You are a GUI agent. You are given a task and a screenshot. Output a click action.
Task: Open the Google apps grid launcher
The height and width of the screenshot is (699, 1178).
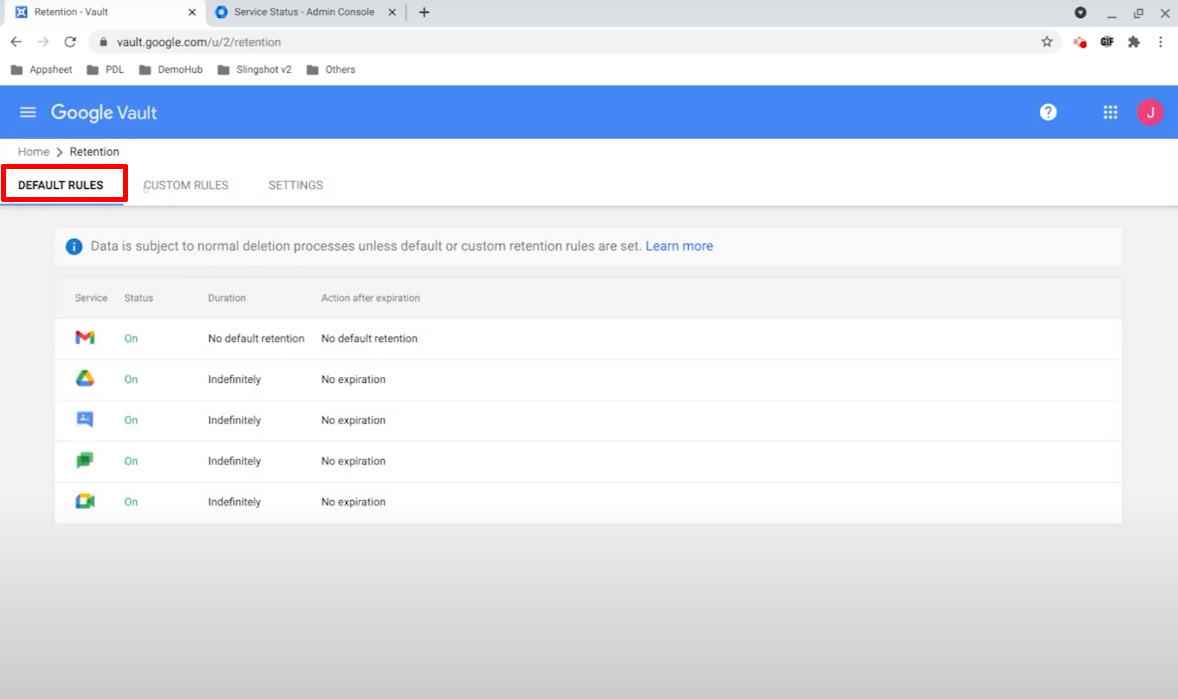tap(1110, 112)
